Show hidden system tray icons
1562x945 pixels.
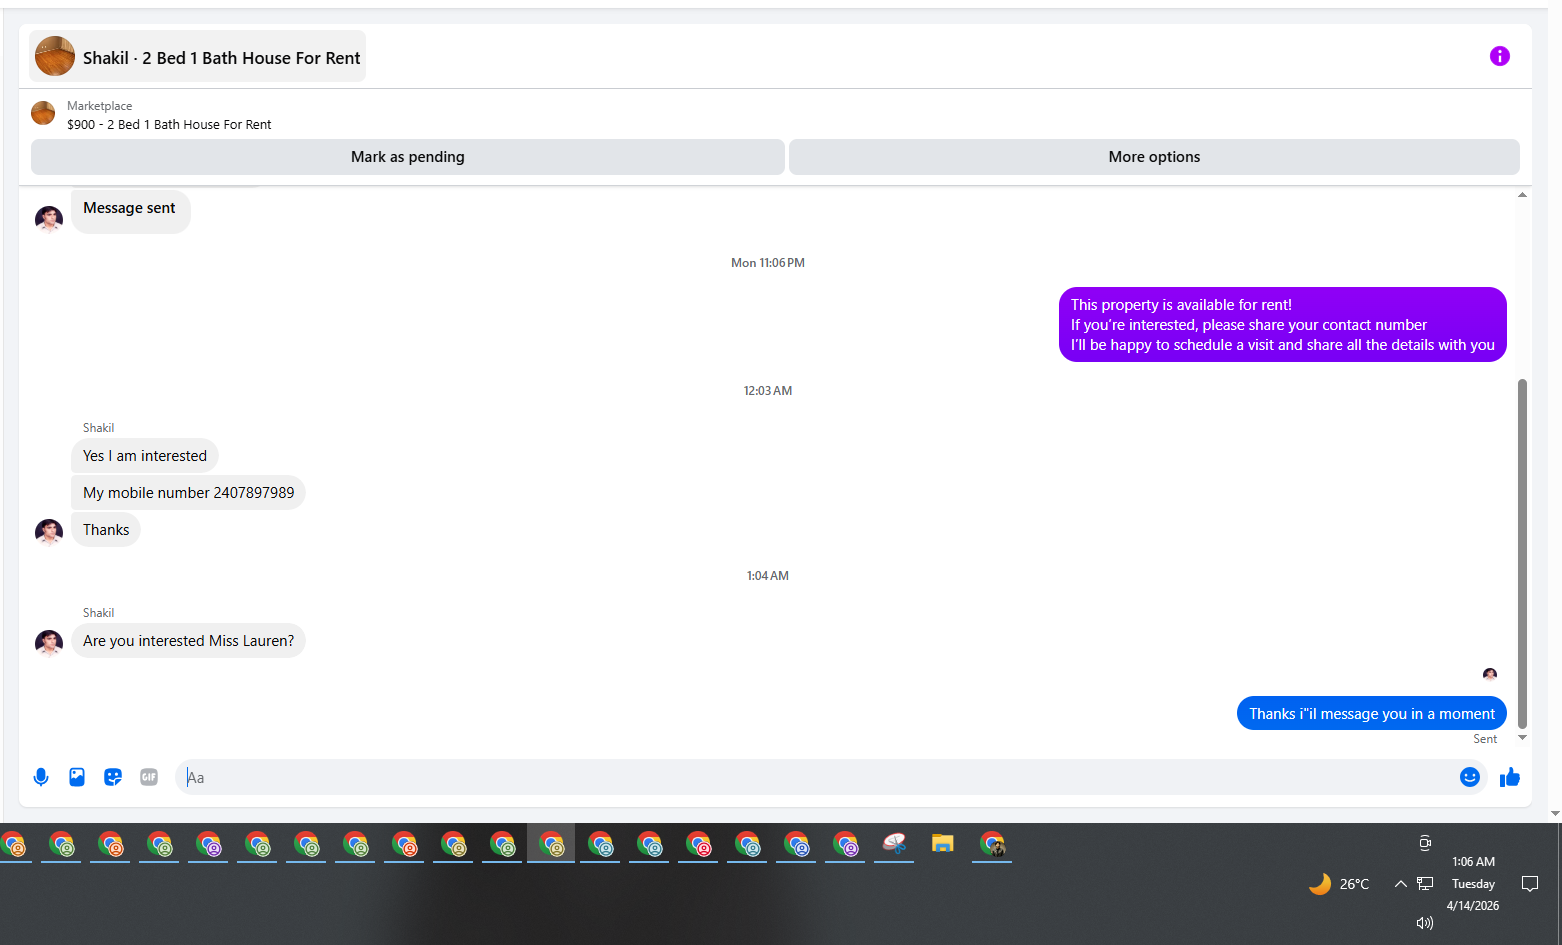point(1401,884)
